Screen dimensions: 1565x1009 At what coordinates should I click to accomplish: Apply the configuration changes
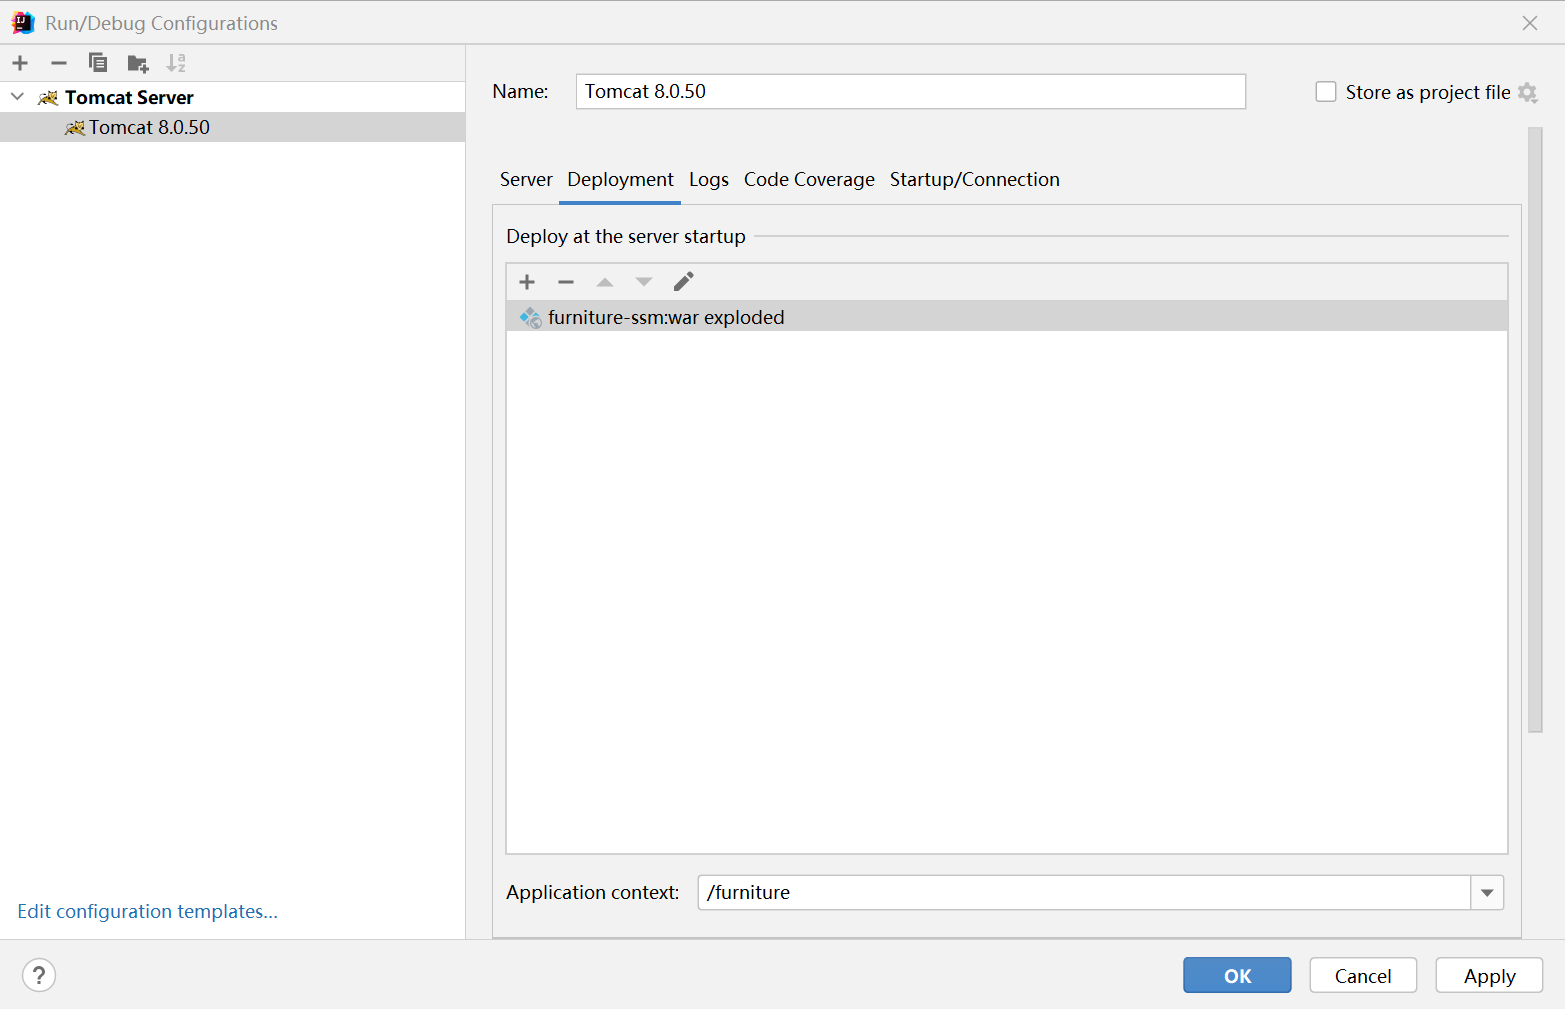[x=1489, y=976]
